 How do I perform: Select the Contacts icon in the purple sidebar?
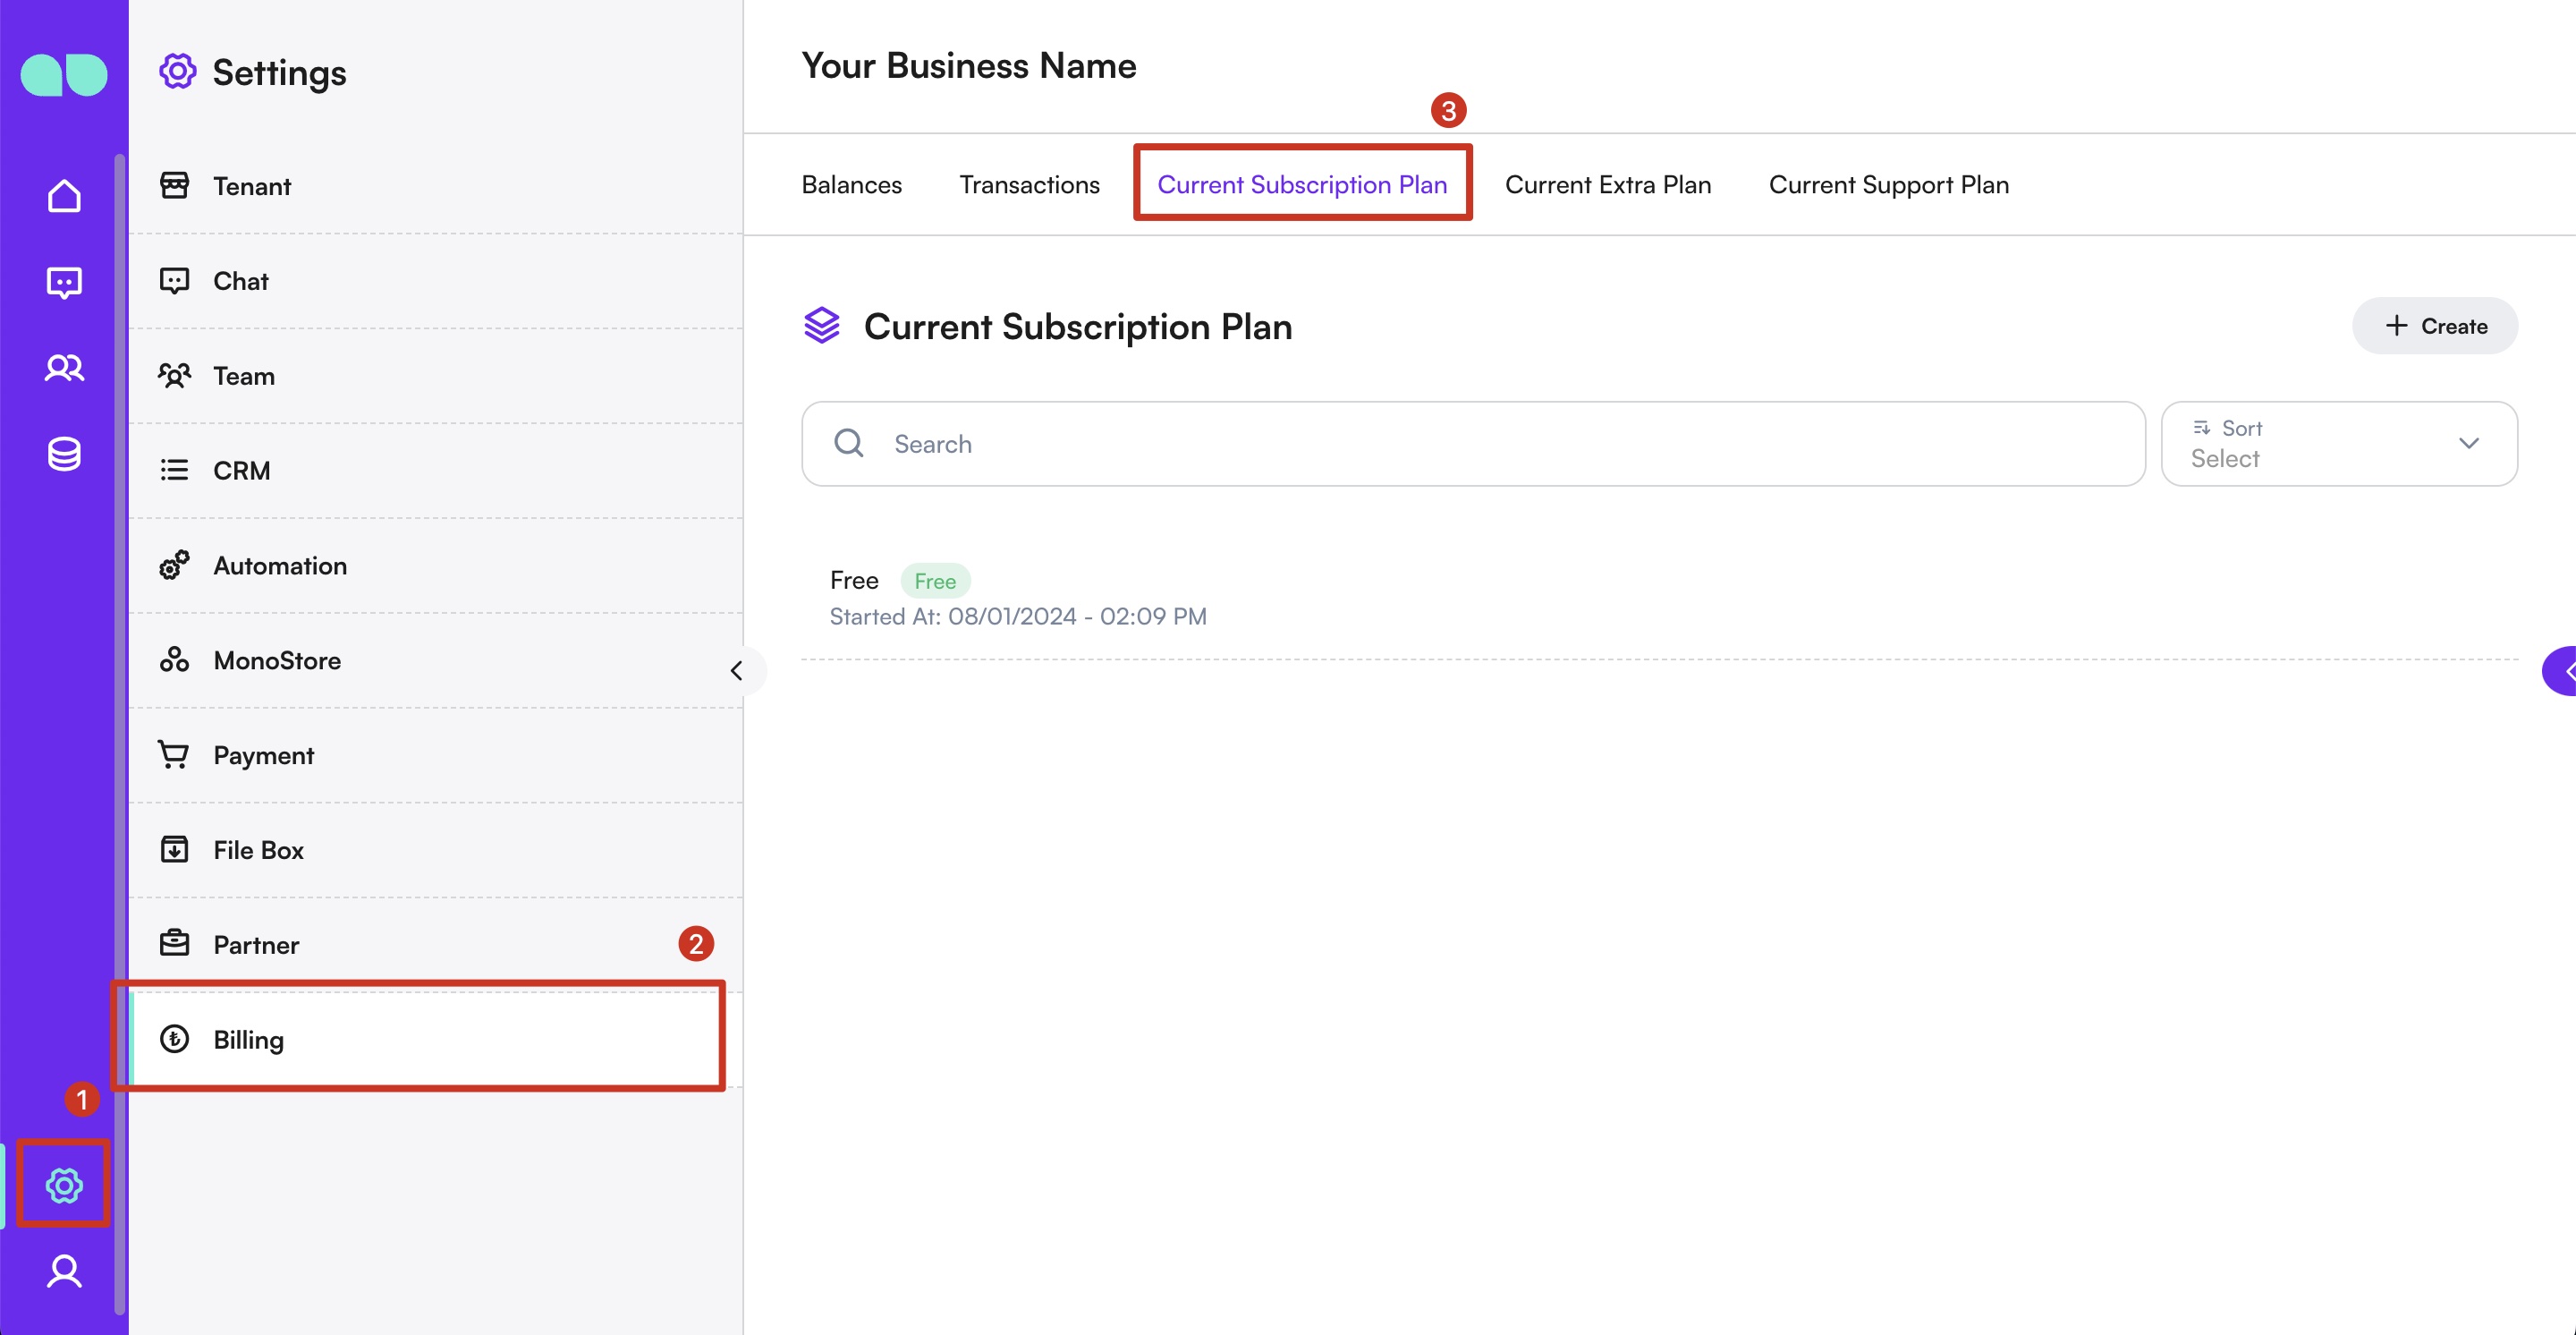pos(63,368)
